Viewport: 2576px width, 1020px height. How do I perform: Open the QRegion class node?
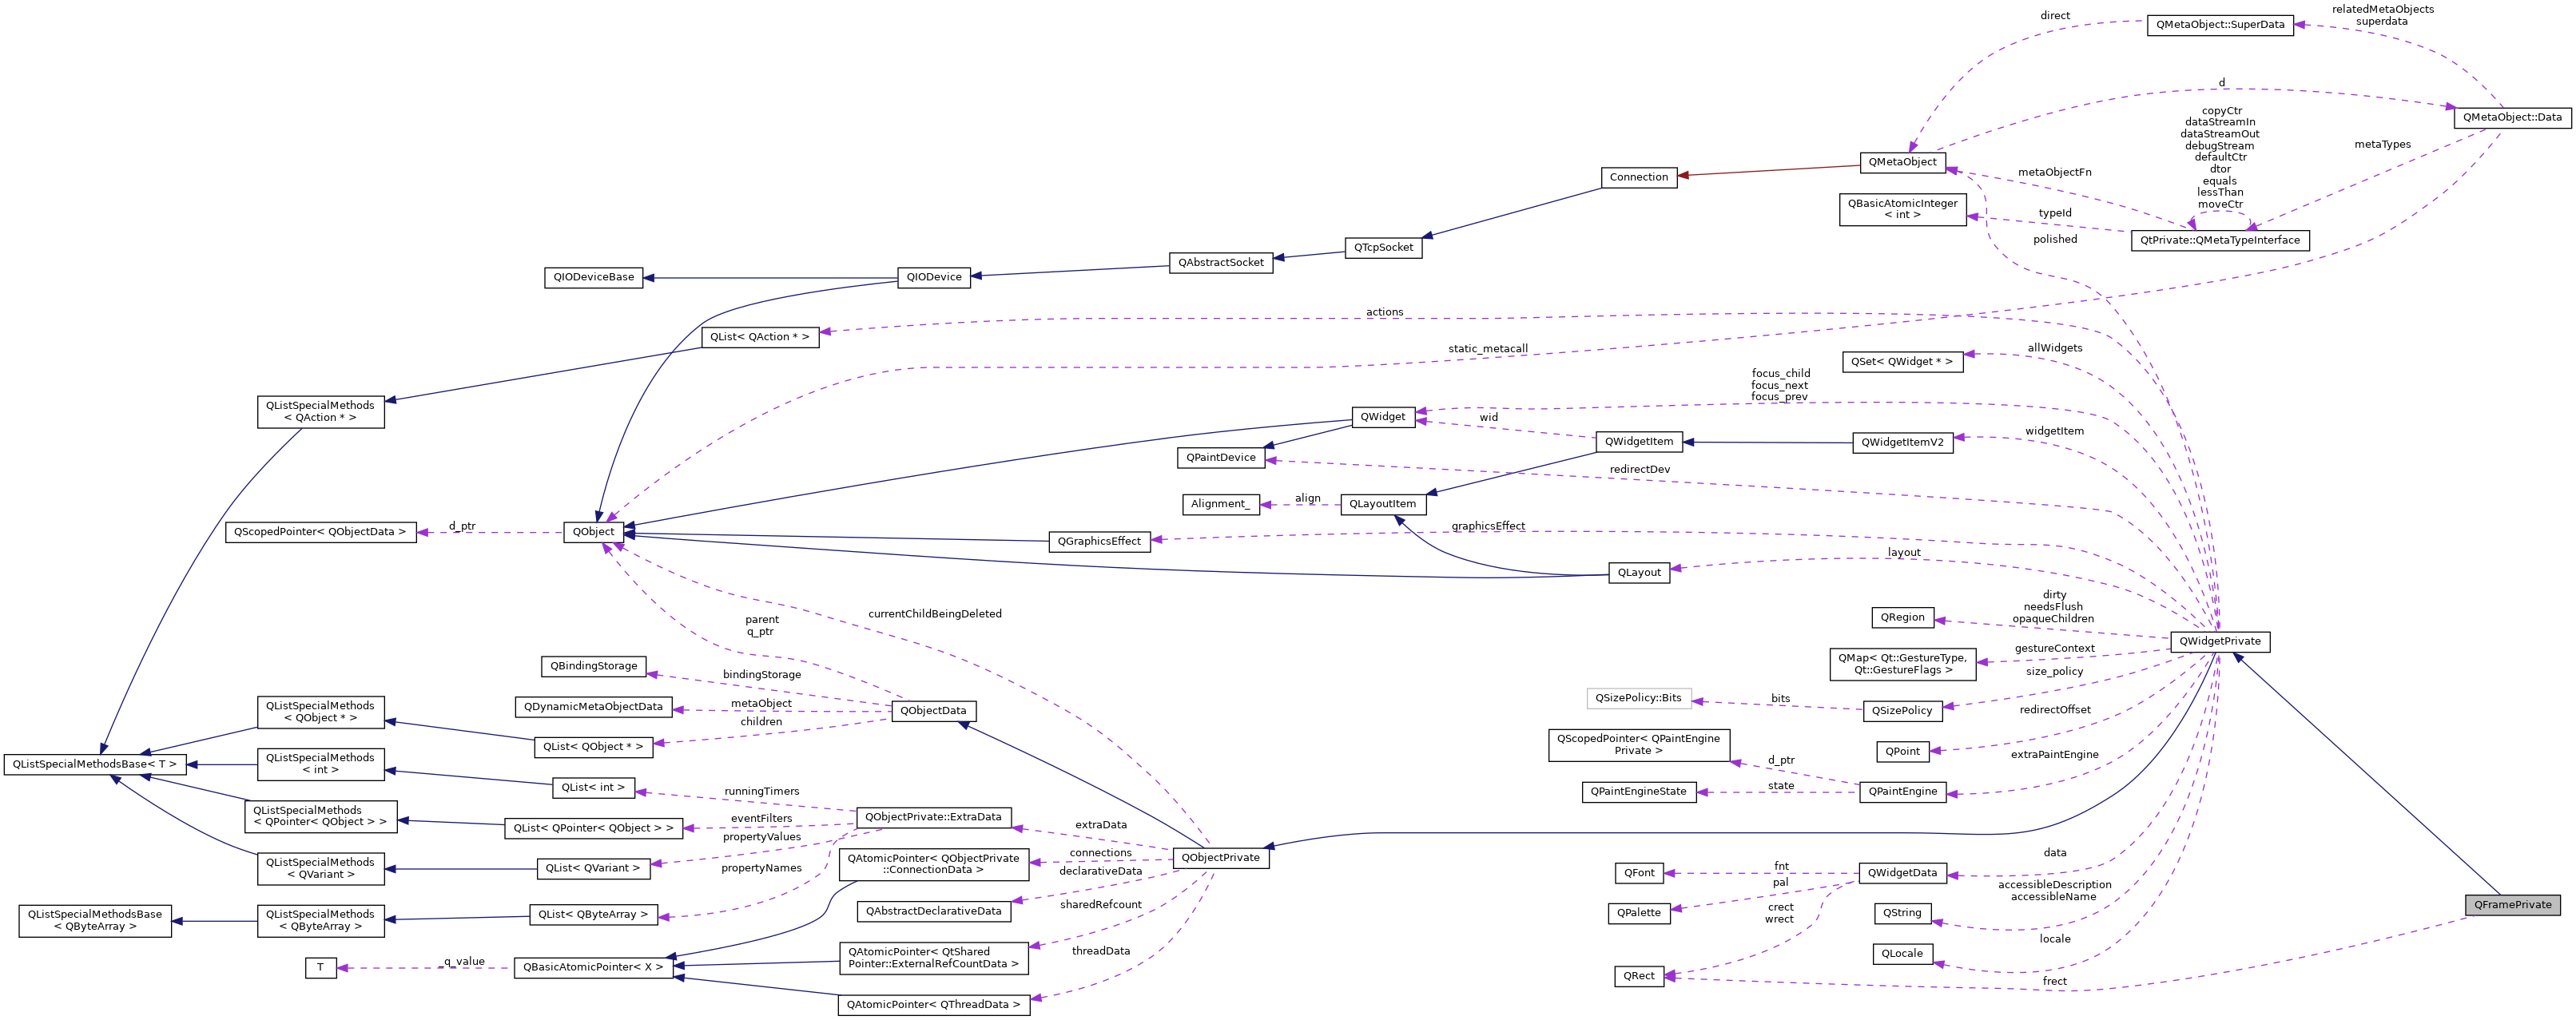click(1902, 618)
